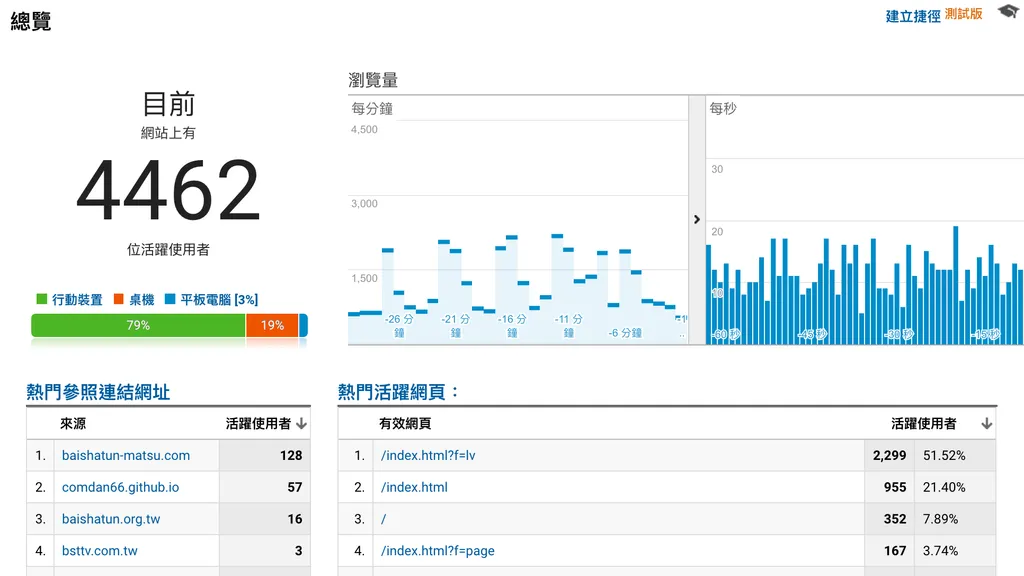This screenshot has width=1024, height=576.
Task: Click the 3.74% percentage cell
Action: click(955, 551)
